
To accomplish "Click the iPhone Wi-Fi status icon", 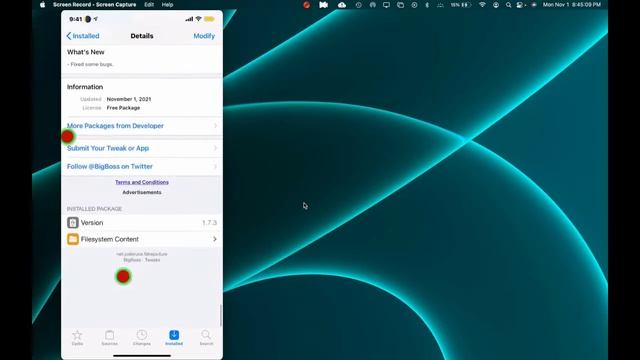I will pyautogui.click(x=198, y=19).
